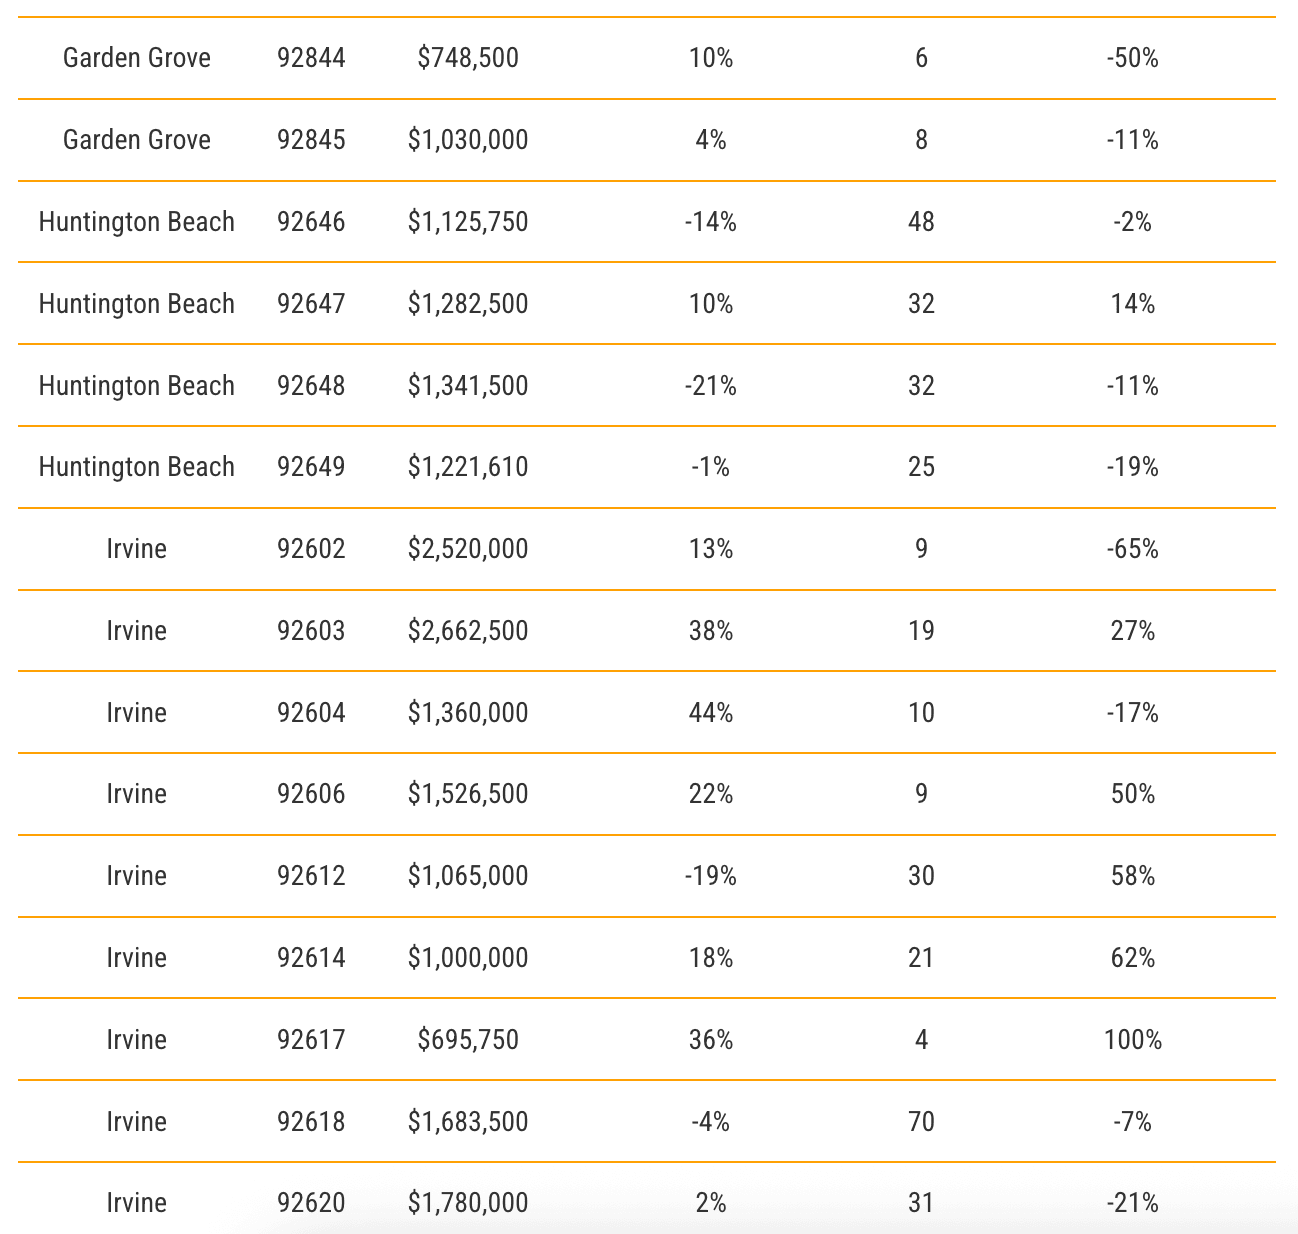Select the $2,662,500 price cell
Screen dimensions: 1298x1234
(468, 631)
